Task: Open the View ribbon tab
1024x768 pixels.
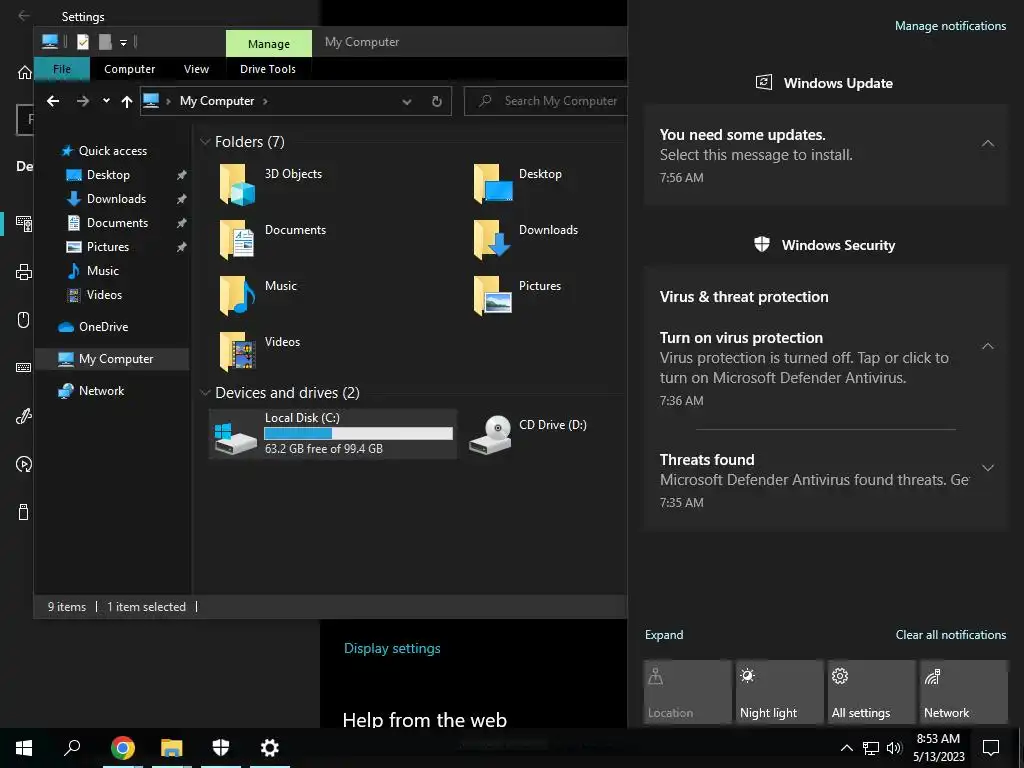Action: tap(196, 69)
